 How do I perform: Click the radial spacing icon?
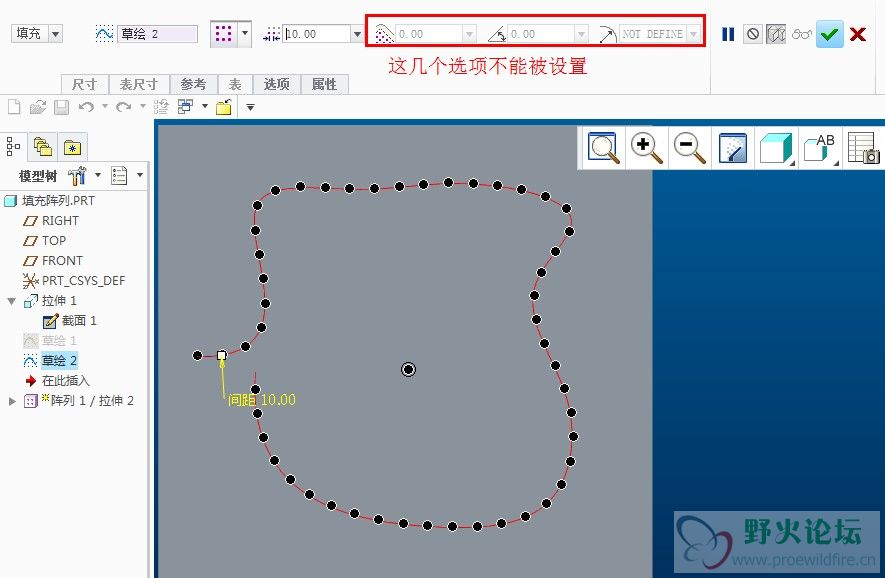[607, 34]
